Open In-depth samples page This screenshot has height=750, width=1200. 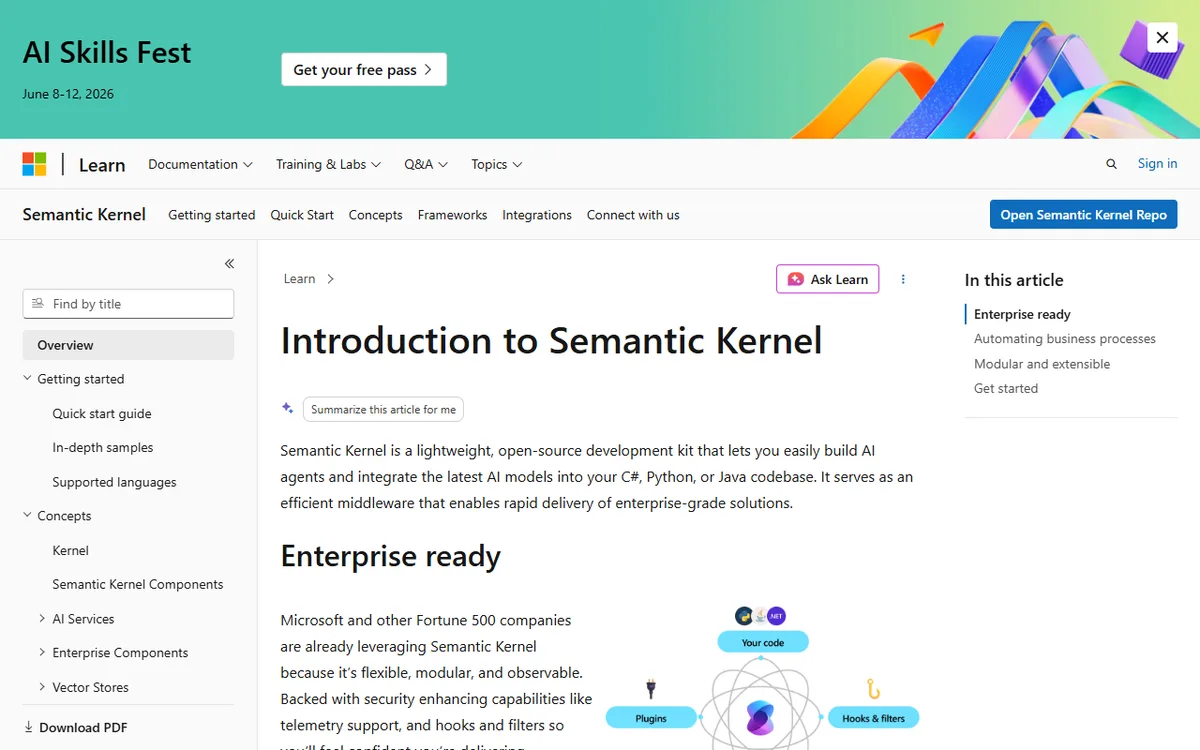tap(103, 448)
